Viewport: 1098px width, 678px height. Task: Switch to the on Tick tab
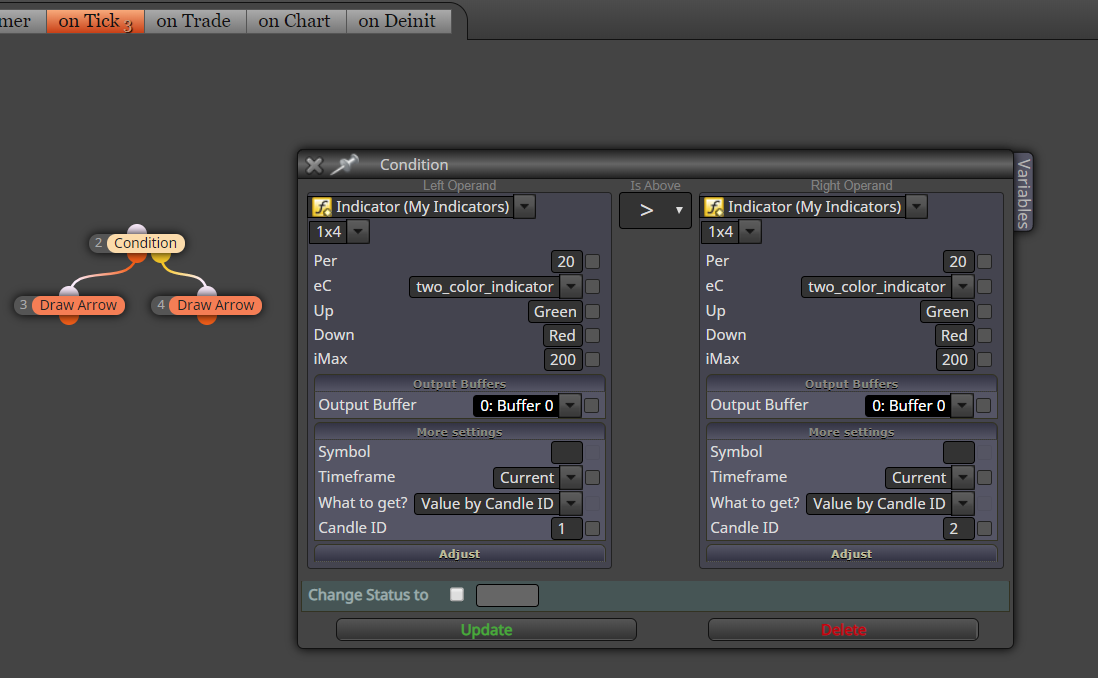pos(95,21)
